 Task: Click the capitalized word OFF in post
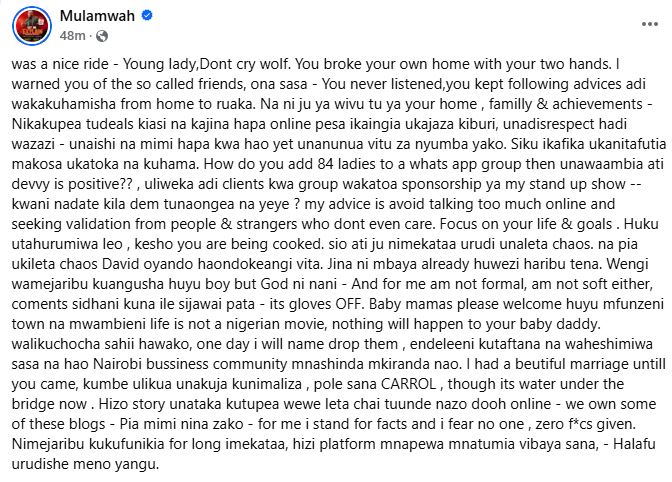point(350,304)
